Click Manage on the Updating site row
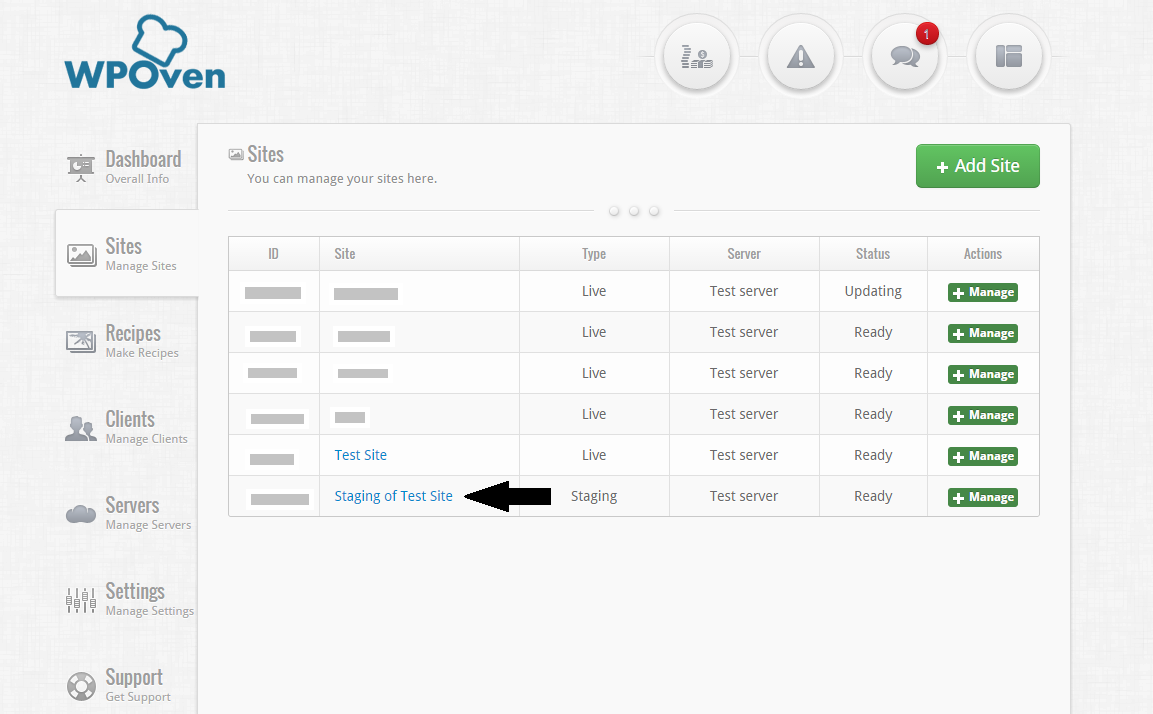 pyautogui.click(x=982, y=292)
